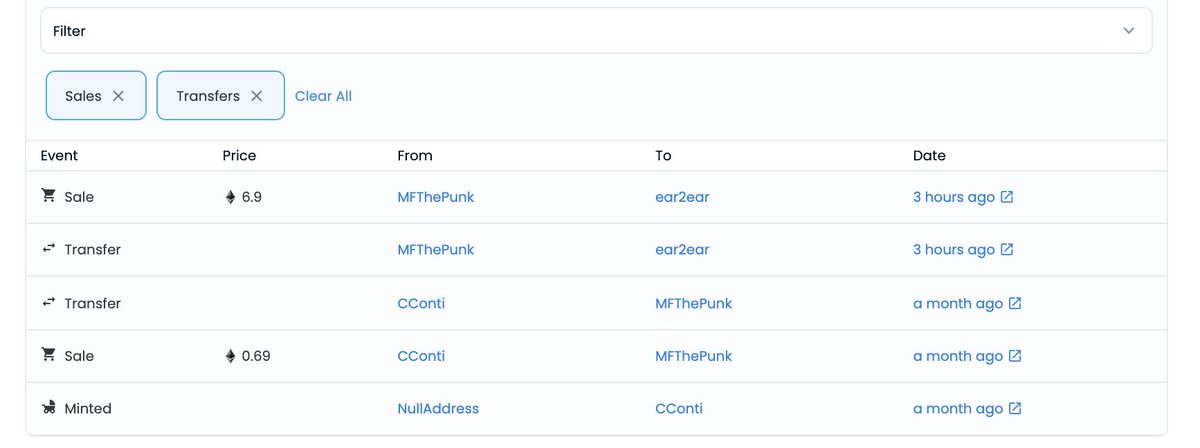Click the Price column header
Image resolution: width=1200 pixels, height=448 pixels.
pos(239,156)
